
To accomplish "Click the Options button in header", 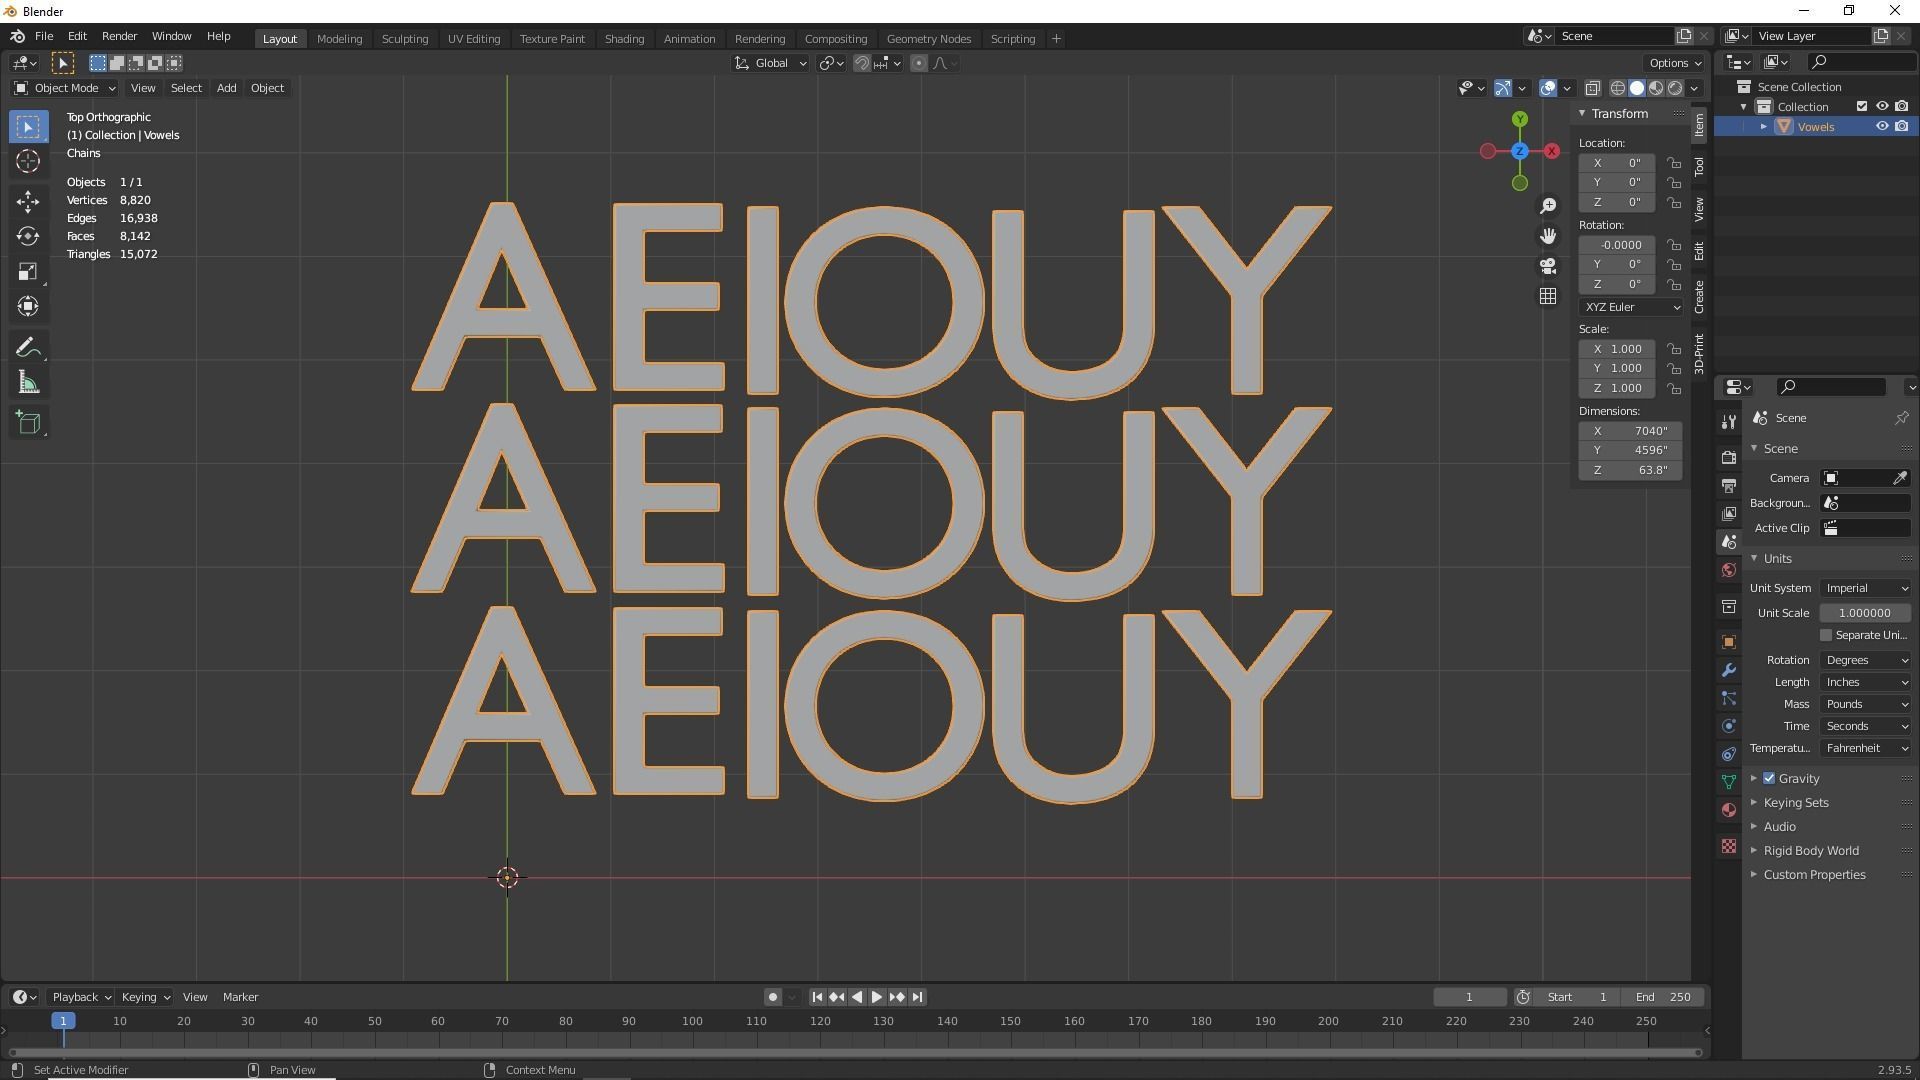I will [1675, 63].
